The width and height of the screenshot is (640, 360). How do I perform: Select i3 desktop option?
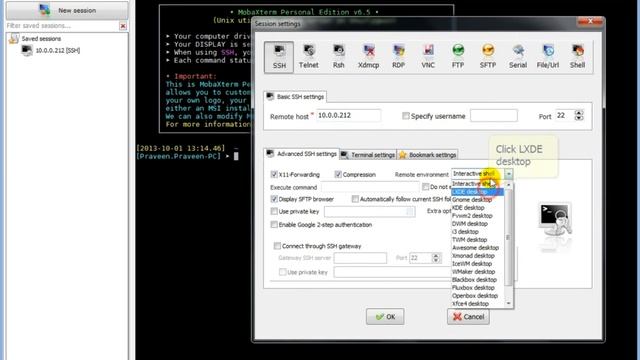[478, 231]
